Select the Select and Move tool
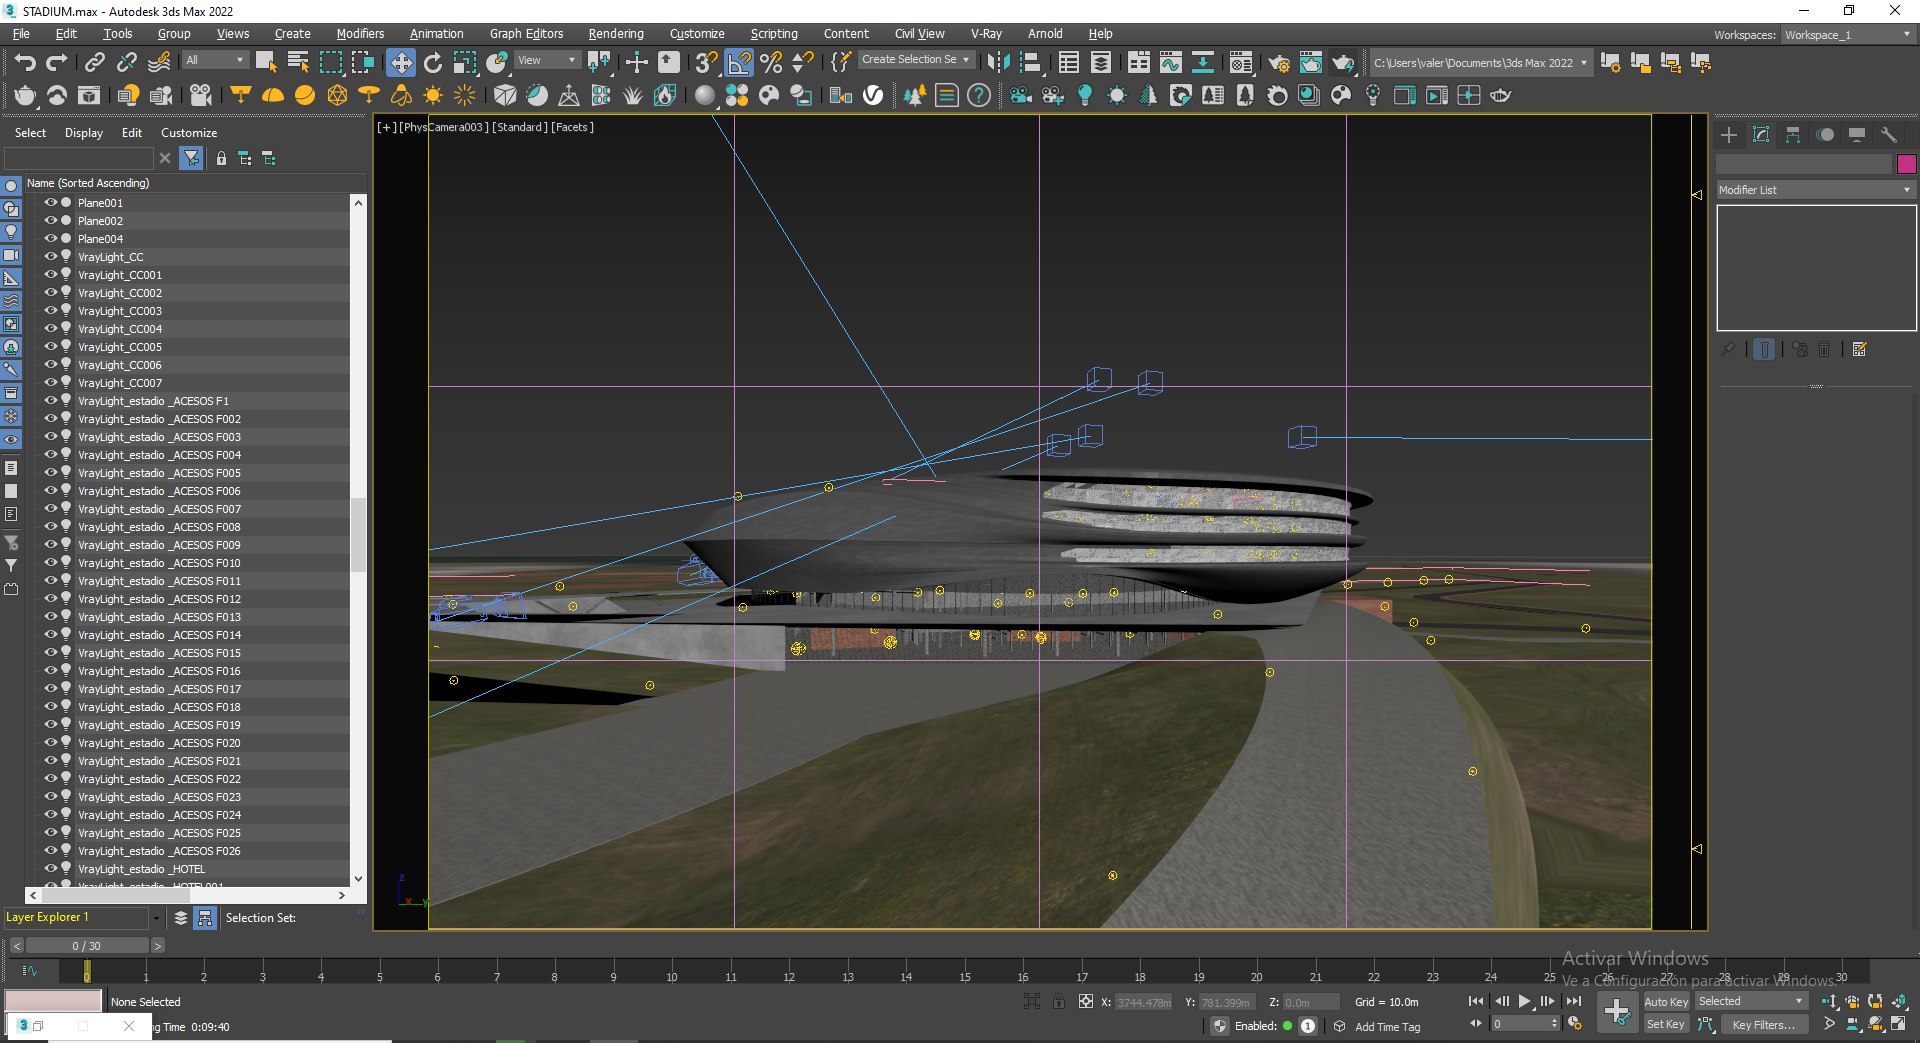The width and height of the screenshot is (1920, 1043). 400,63
